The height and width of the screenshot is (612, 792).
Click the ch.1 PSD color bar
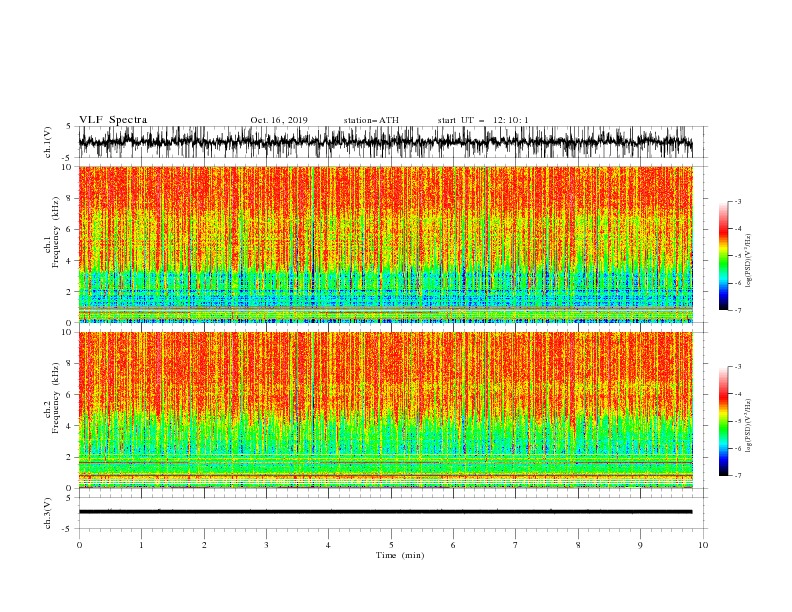pos(723,256)
